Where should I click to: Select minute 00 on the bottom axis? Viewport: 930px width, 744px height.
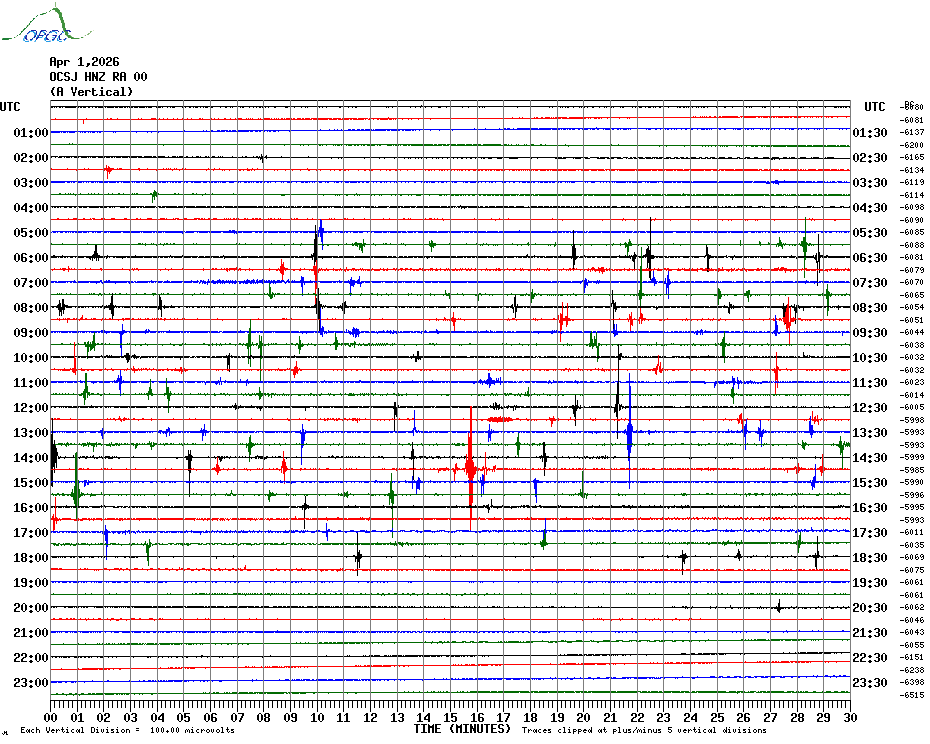pyautogui.click(x=51, y=717)
